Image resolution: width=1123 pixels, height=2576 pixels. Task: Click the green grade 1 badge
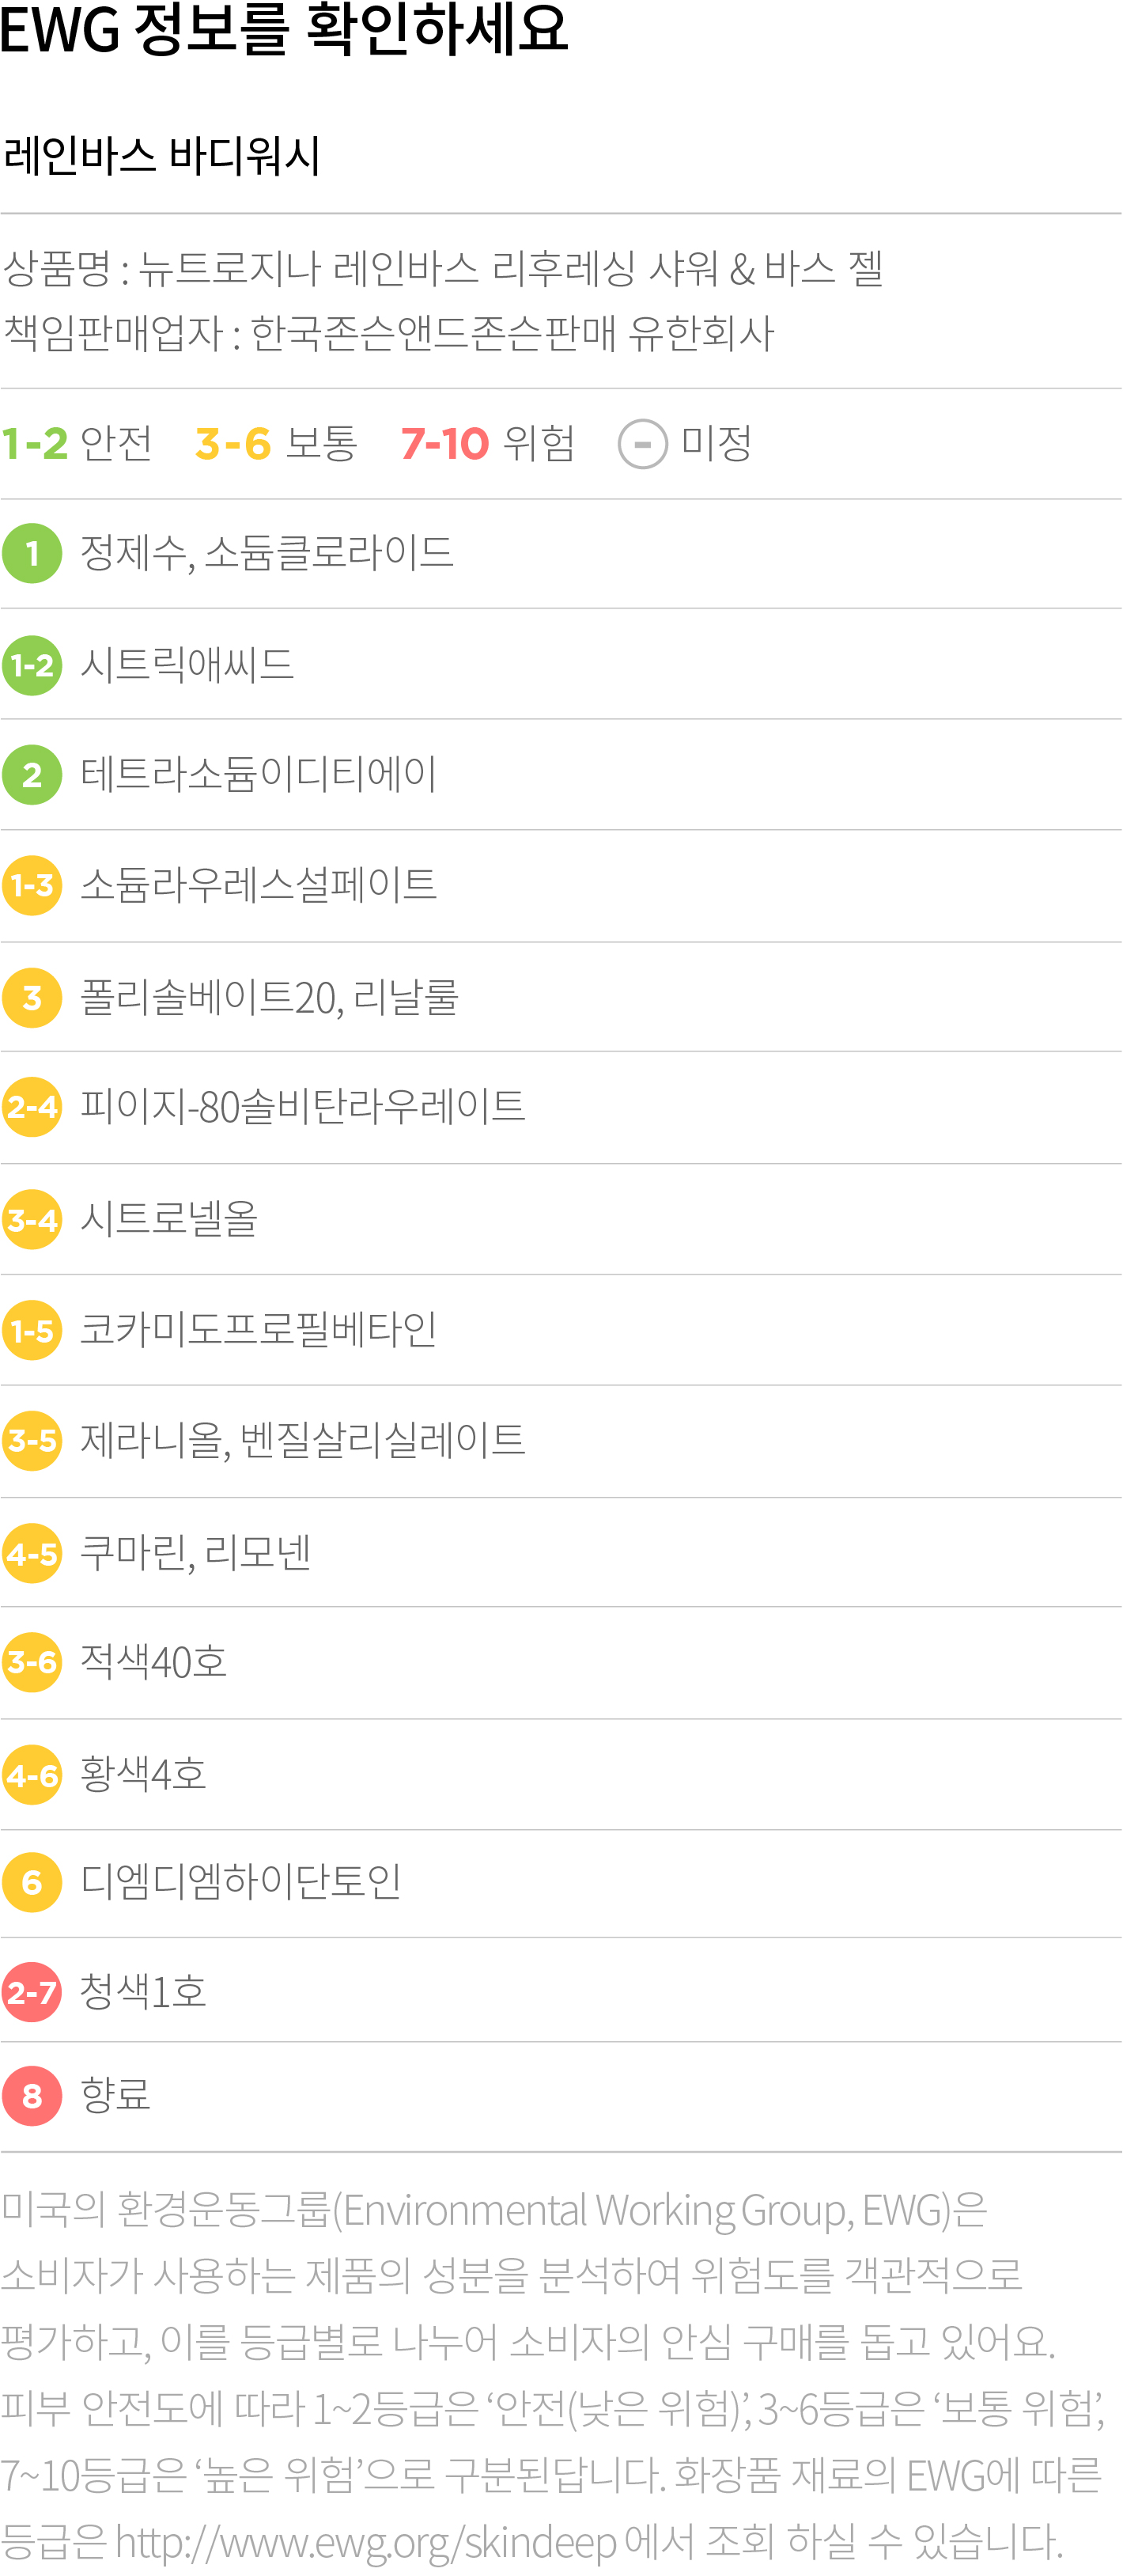pyautogui.click(x=32, y=553)
